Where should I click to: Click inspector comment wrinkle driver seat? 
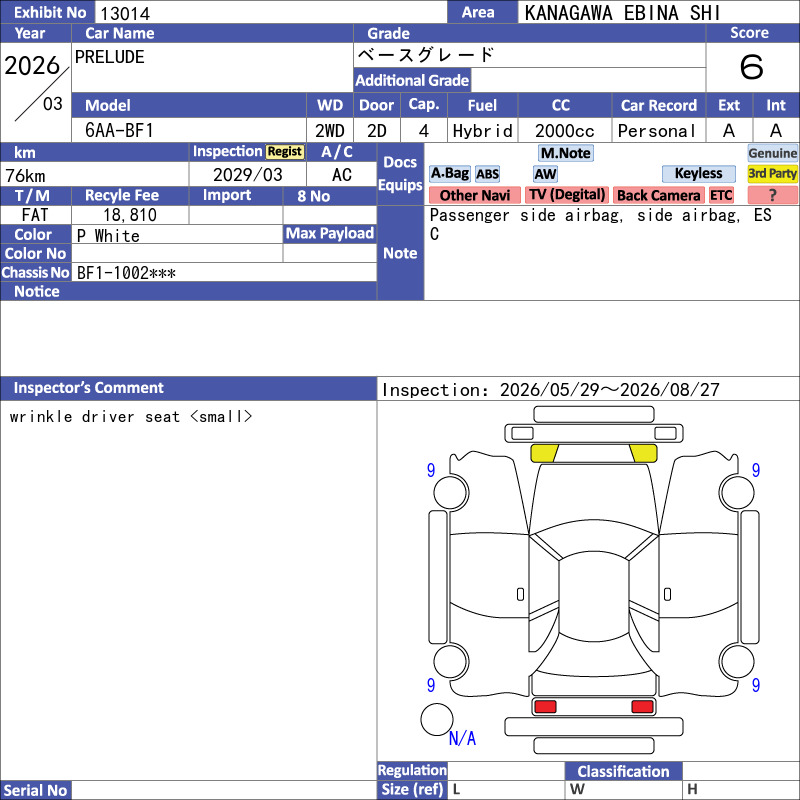pyautogui.click(x=131, y=417)
